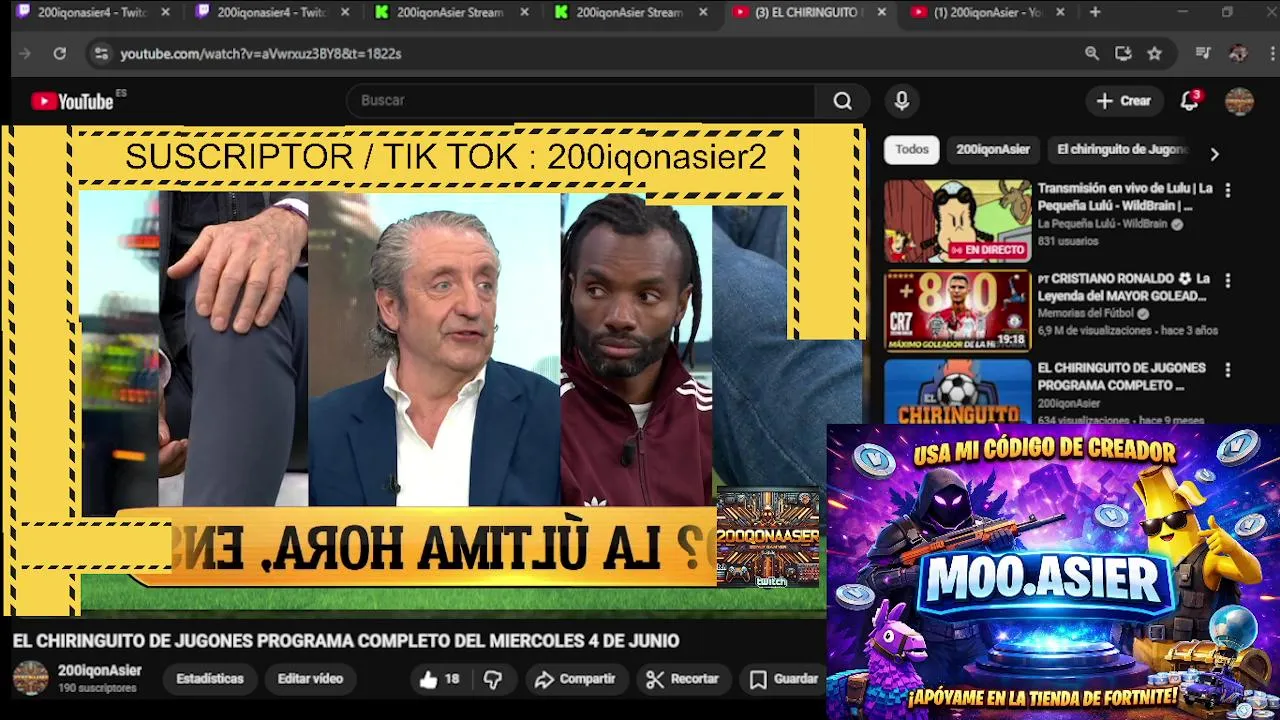
Task: Reload the page with the refresh icon
Action: click(x=60, y=54)
